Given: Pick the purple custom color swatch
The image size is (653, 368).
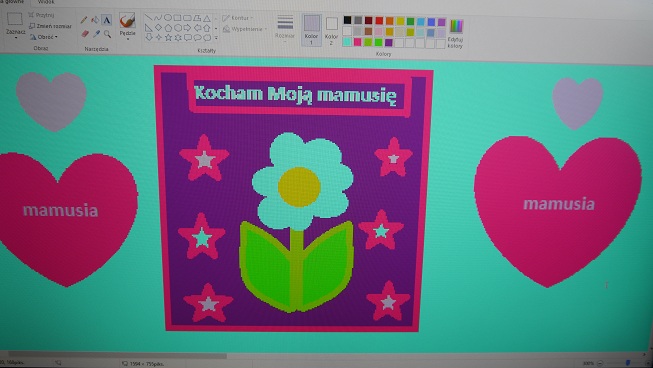Looking at the screenshot, I should tap(389, 42).
